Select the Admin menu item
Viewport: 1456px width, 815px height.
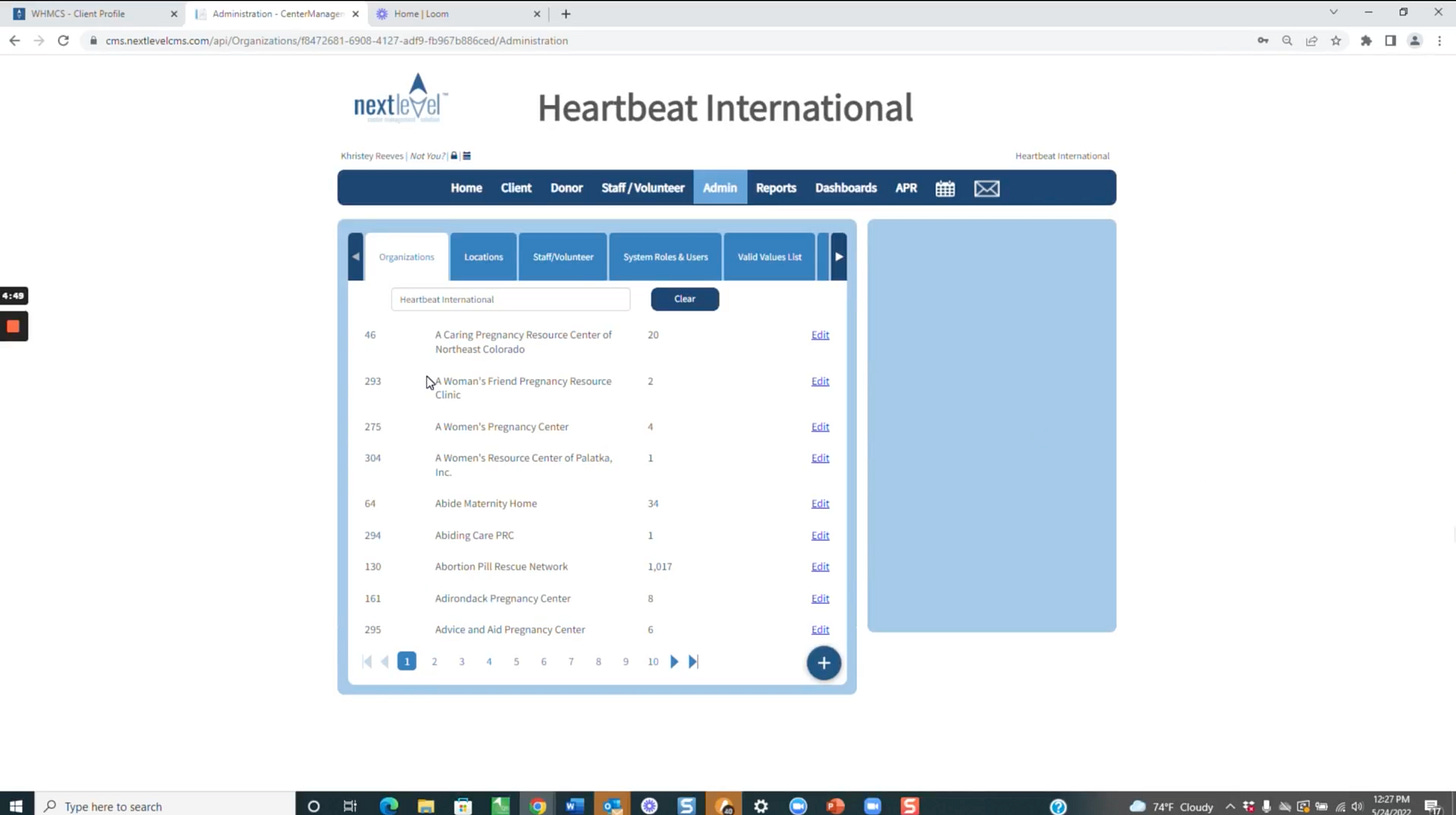click(720, 188)
